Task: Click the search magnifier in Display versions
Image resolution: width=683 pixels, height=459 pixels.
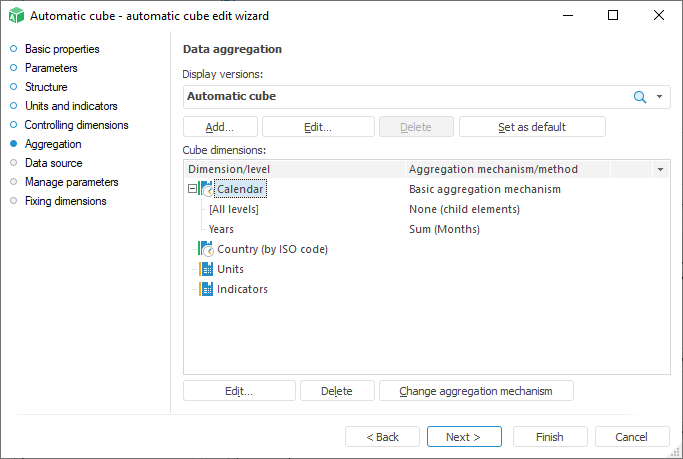Action: click(x=640, y=97)
